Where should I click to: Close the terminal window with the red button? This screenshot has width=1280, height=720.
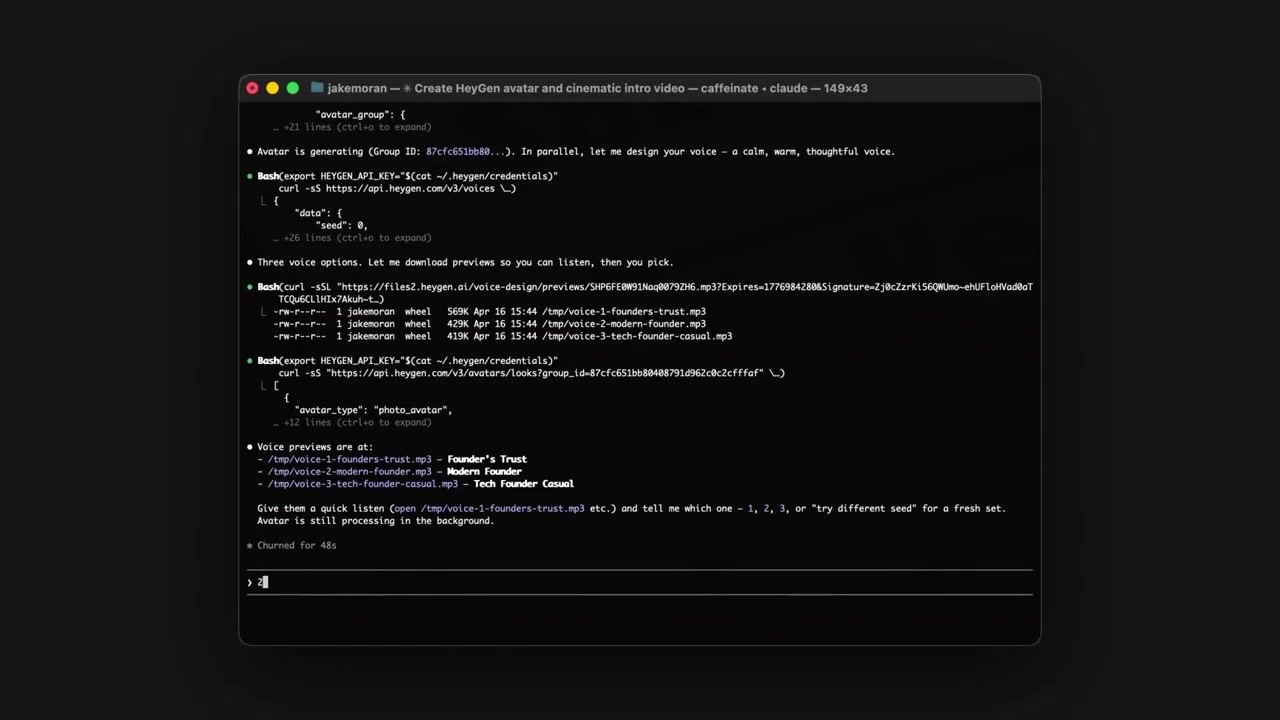[x=252, y=88]
